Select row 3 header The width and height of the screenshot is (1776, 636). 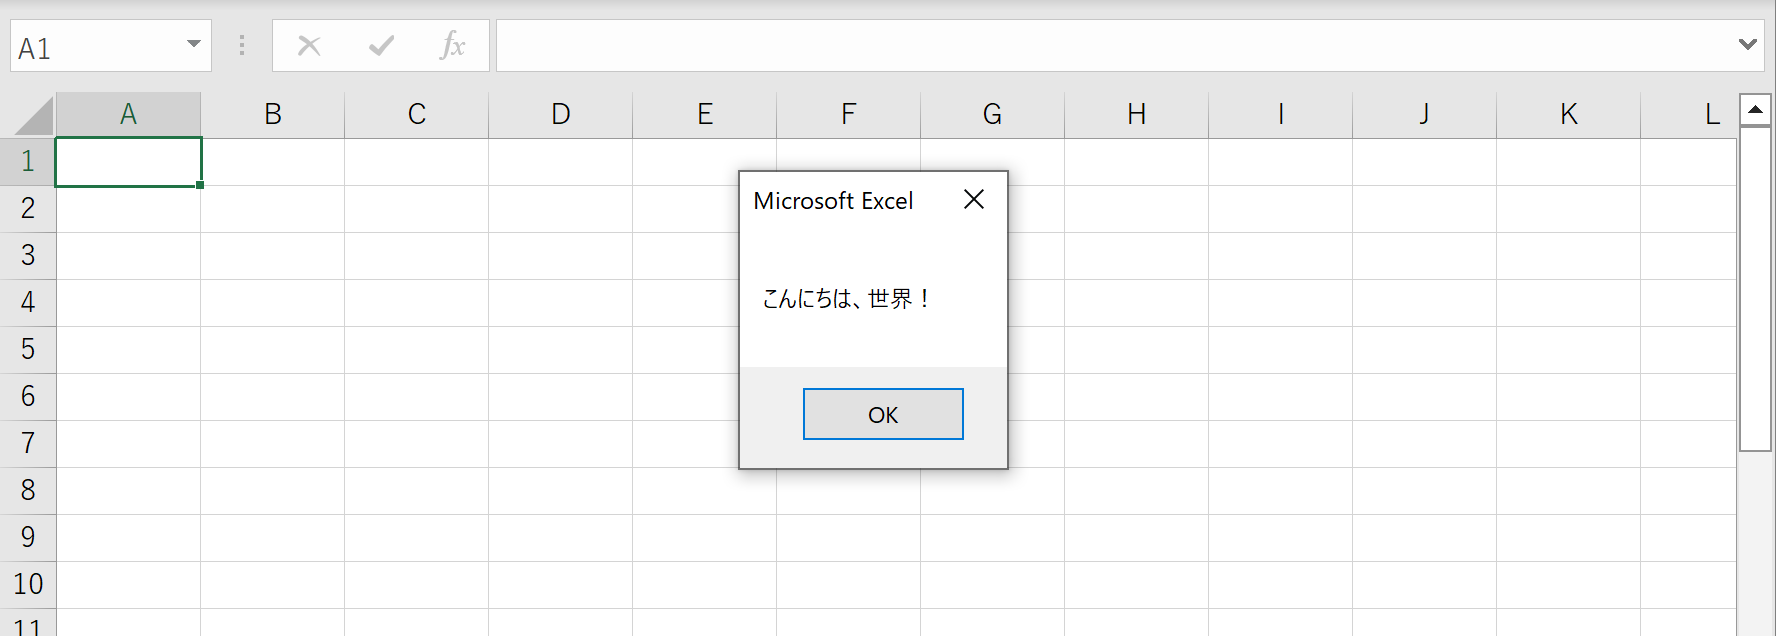(28, 255)
